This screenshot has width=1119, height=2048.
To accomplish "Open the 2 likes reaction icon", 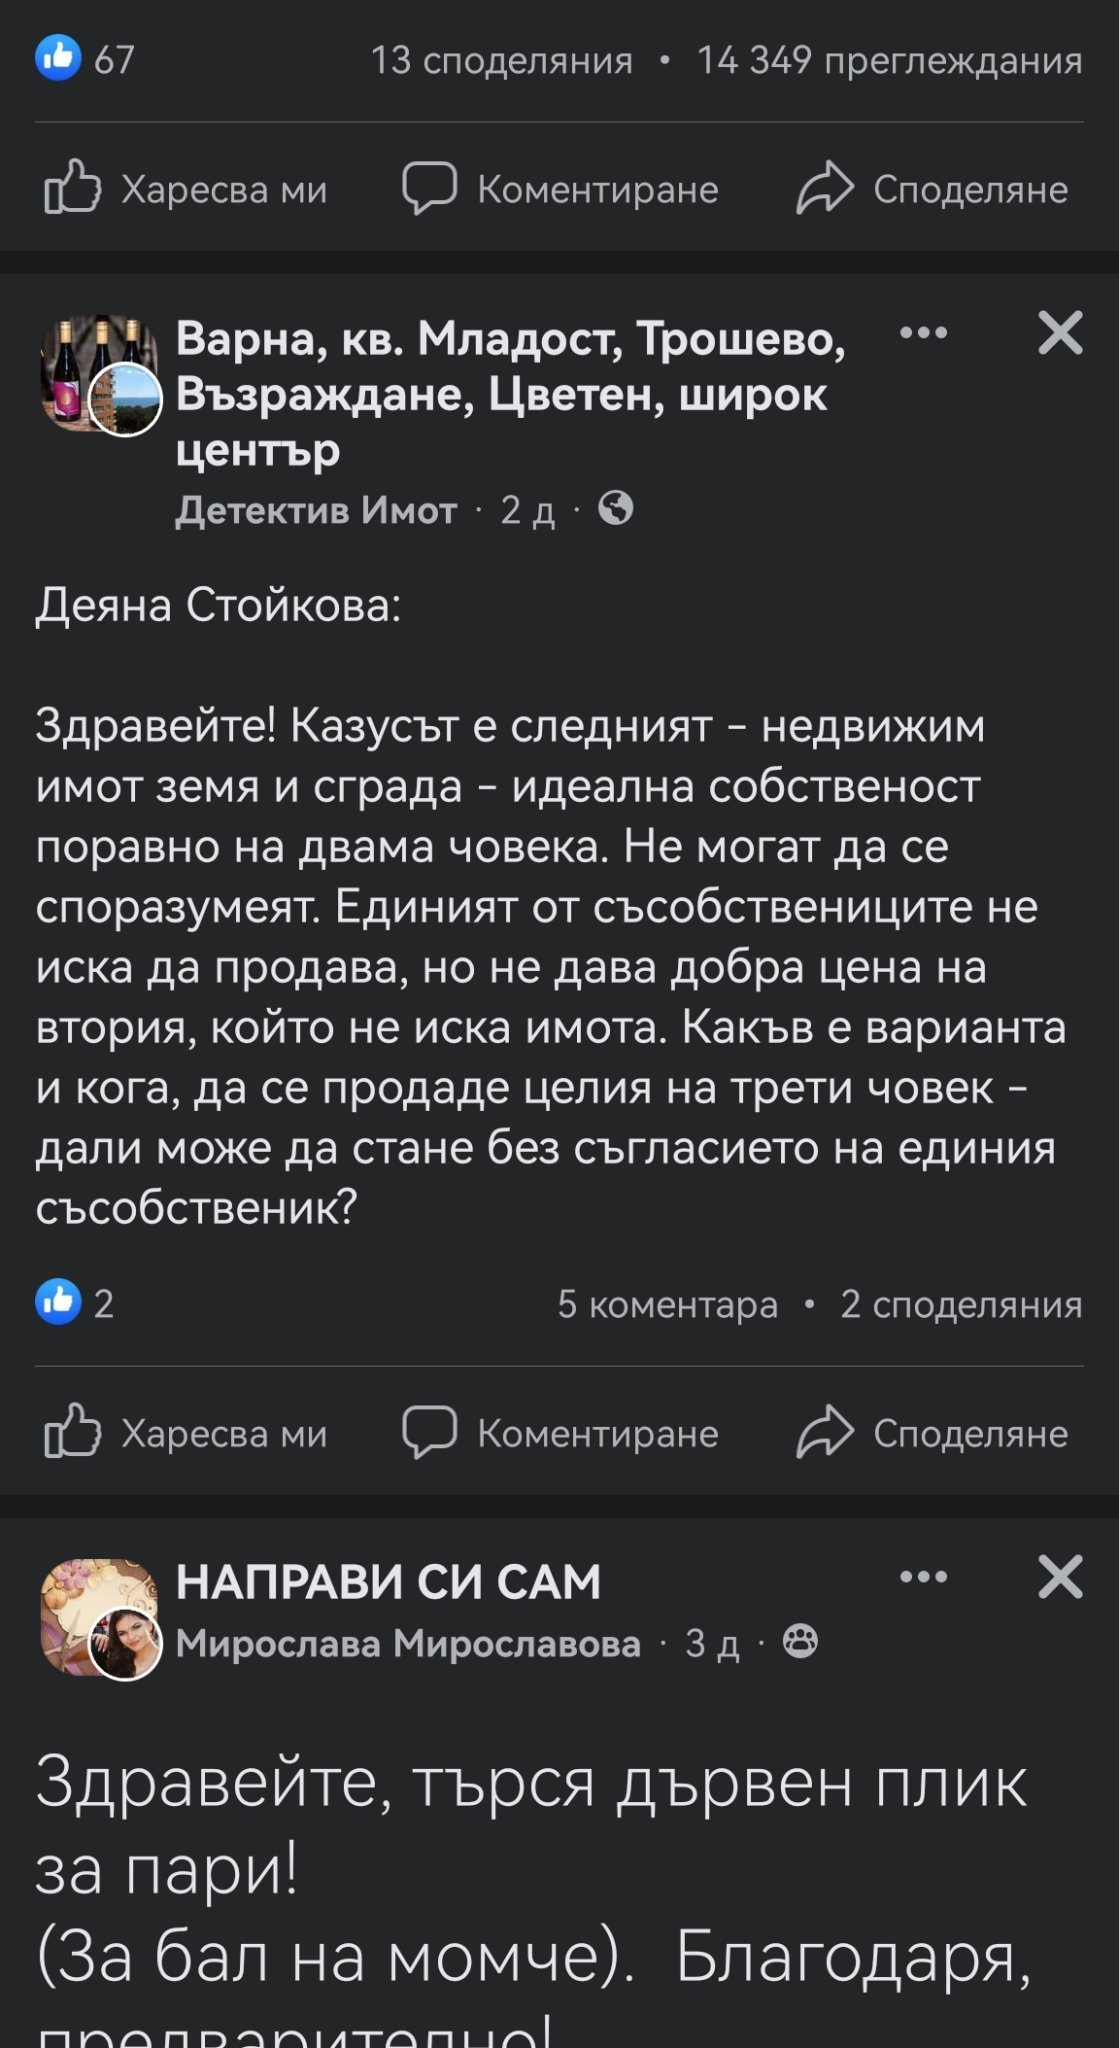I will click(59, 1302).
